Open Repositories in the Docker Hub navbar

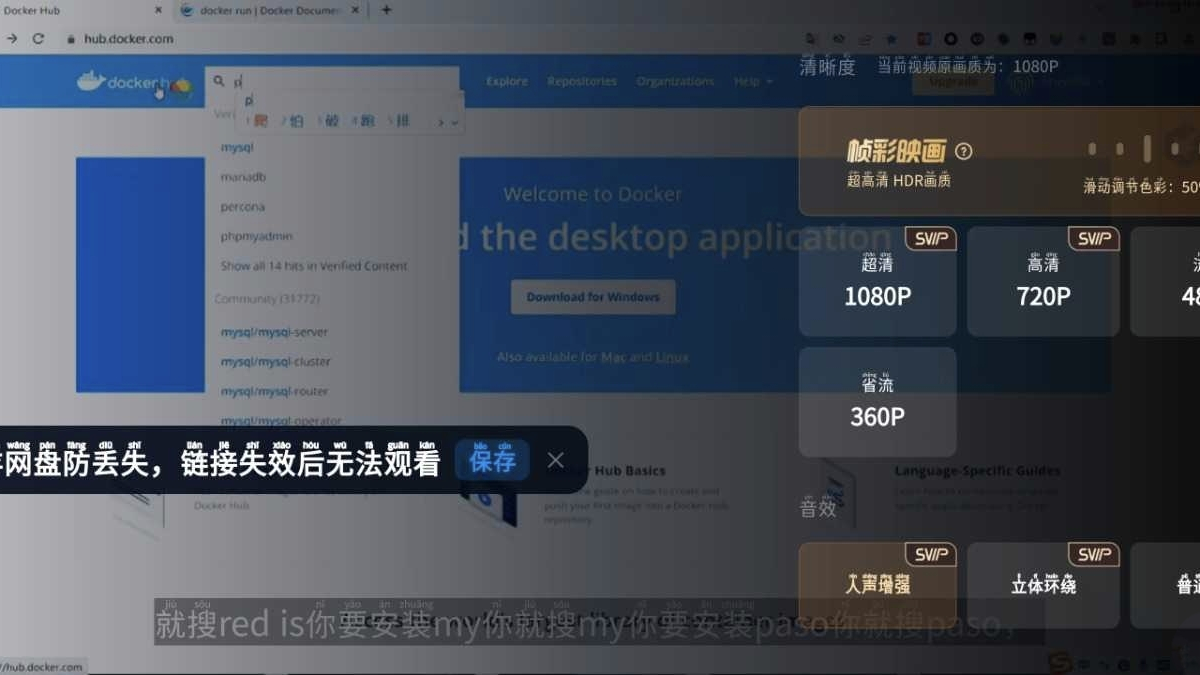[x=582, y=82]
